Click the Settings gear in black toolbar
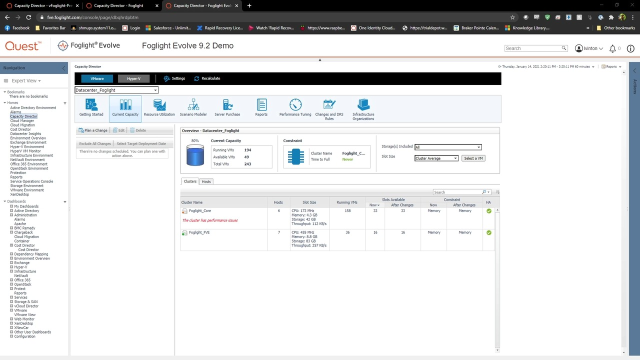The image size is (640, 360). (167, 78)
